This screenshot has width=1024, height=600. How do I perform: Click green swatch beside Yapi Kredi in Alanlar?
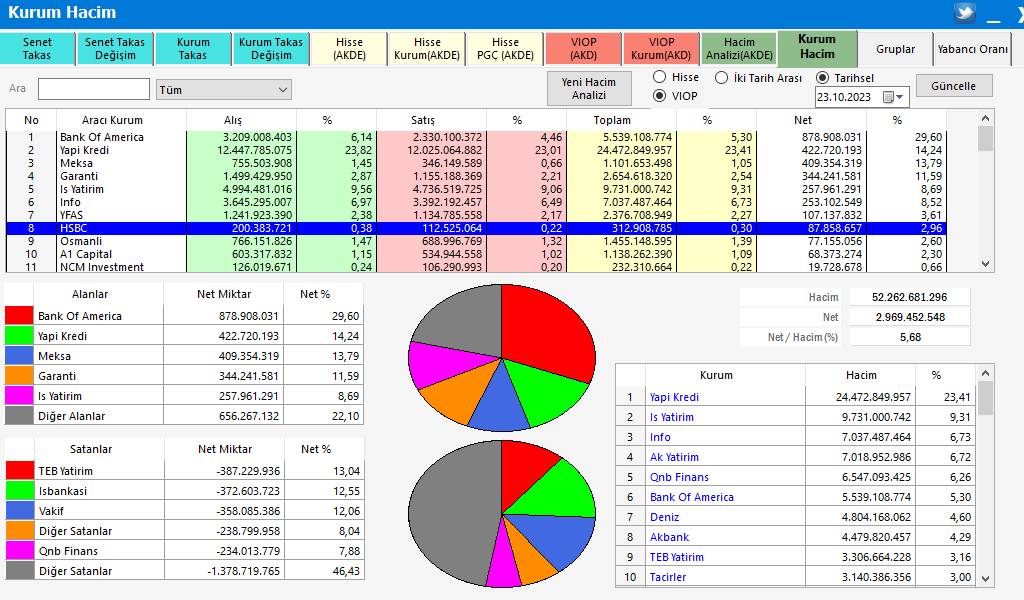[x=19, y=336]
